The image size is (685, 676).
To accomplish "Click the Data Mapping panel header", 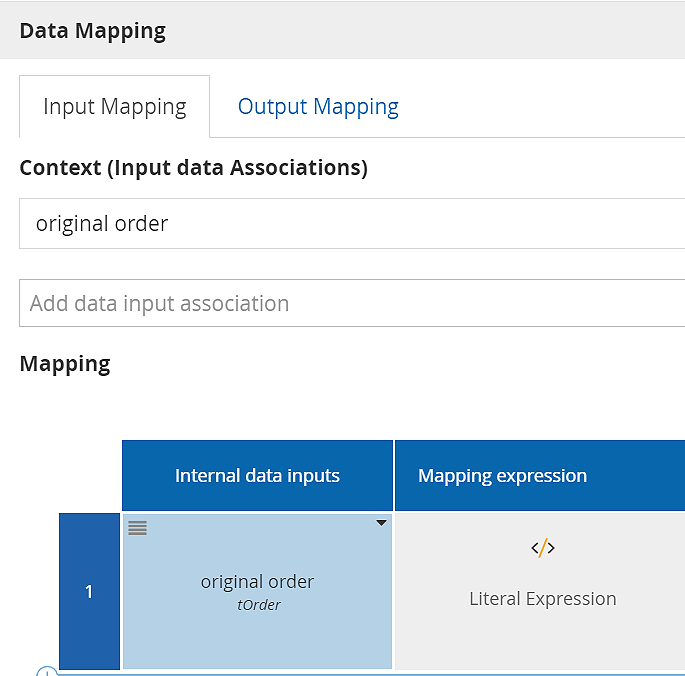I will pos(93,31).
